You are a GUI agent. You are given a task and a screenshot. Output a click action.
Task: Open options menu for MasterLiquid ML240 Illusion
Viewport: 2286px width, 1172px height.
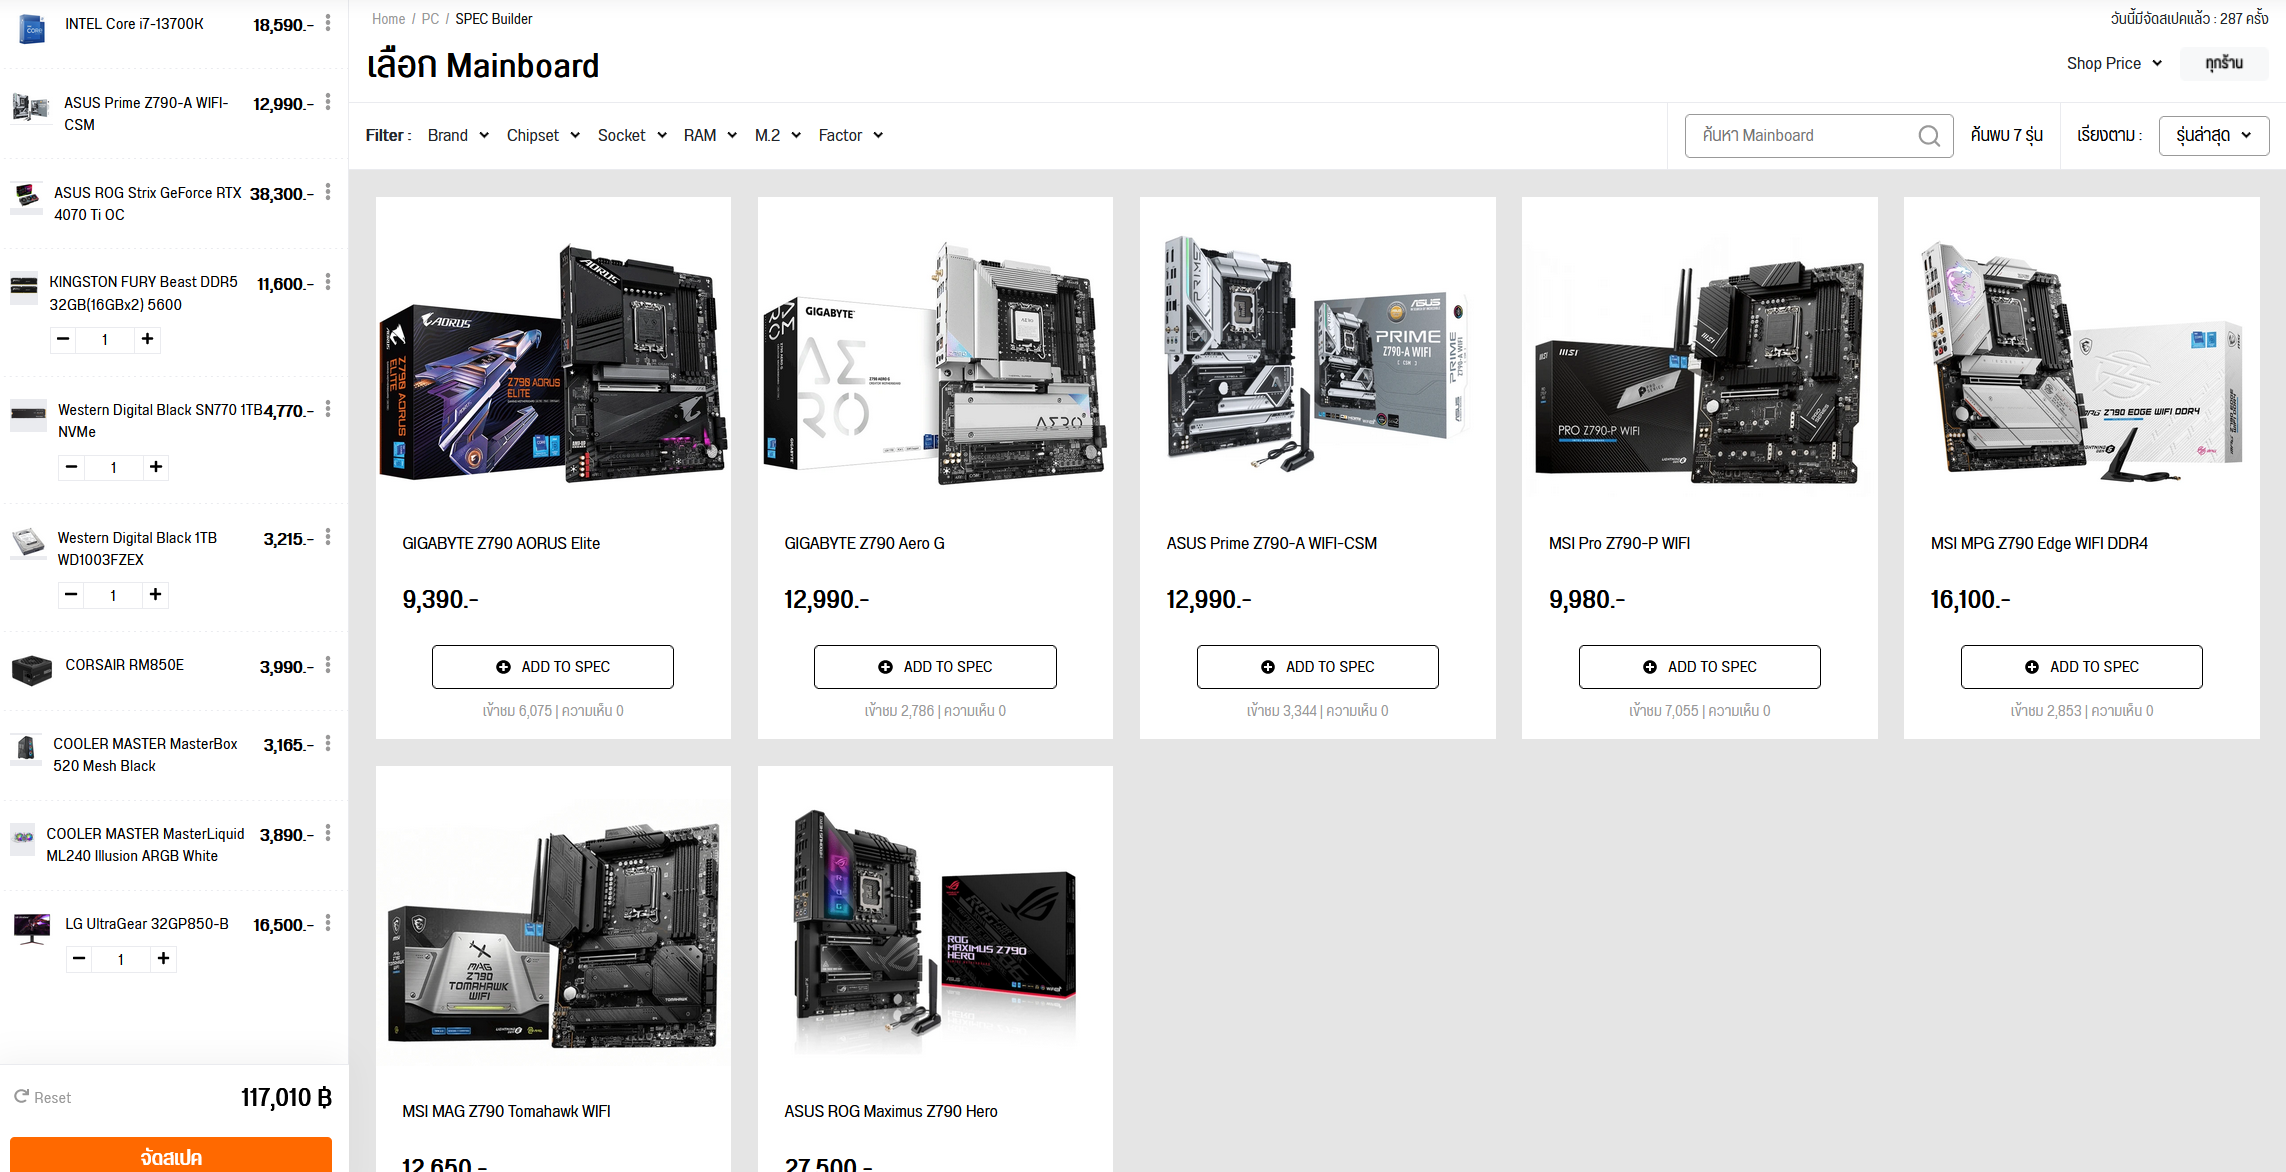tap(328, 833)
